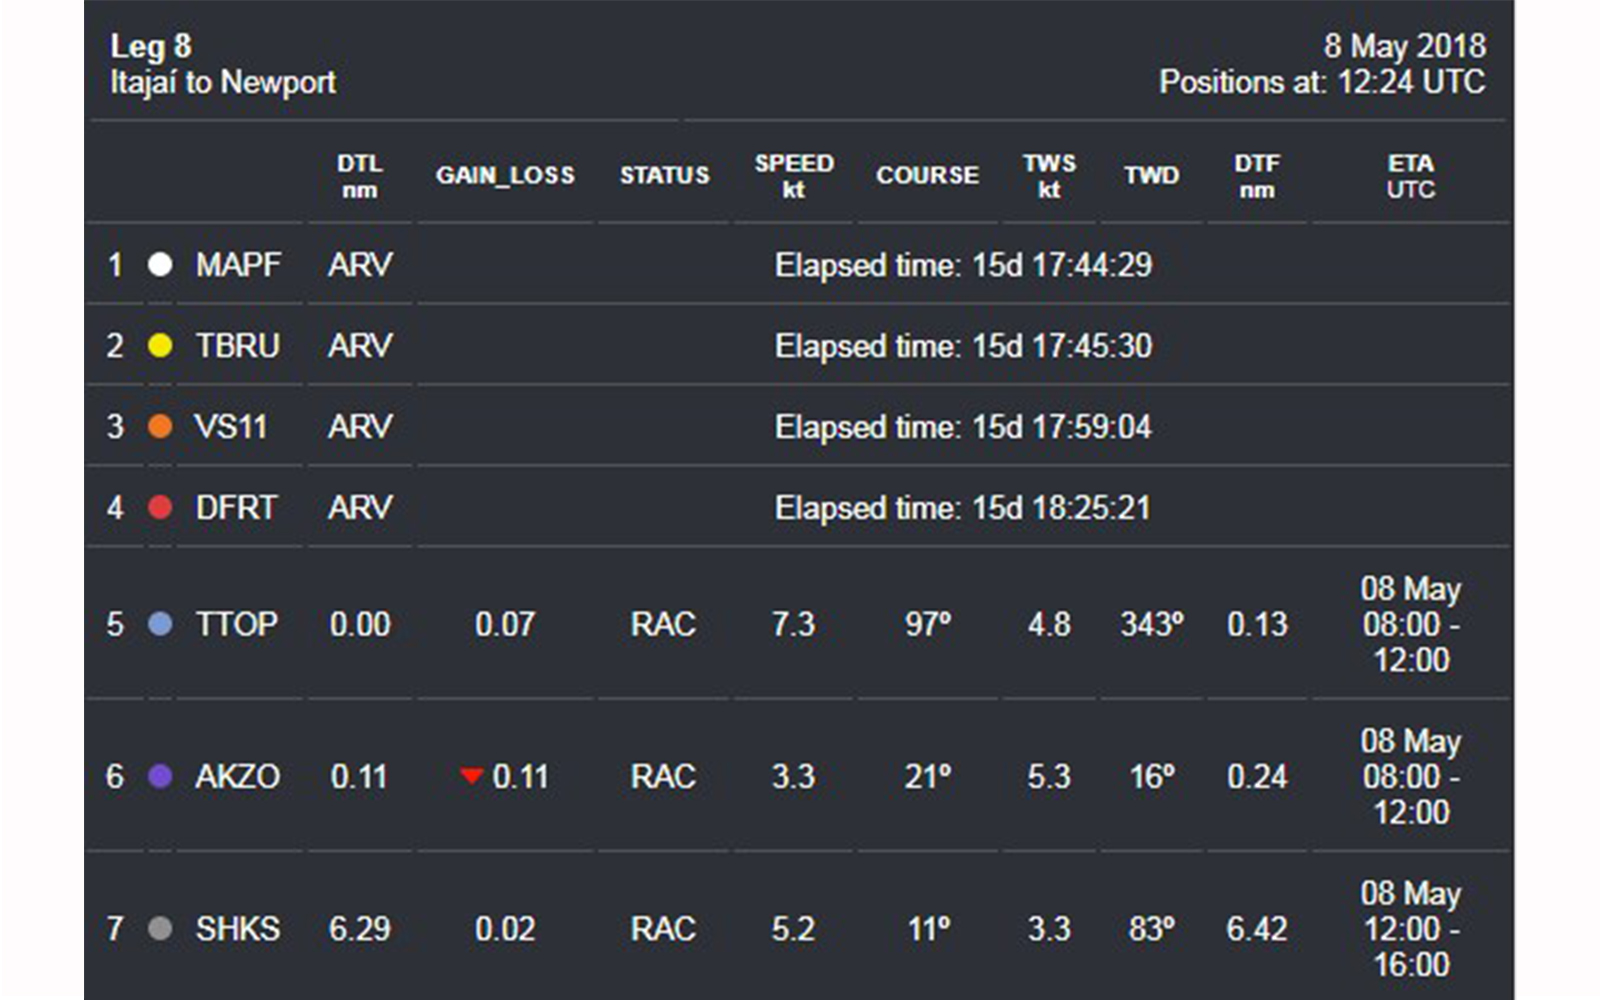
Task: Click the DTF nm column header
Action: 1257,176
